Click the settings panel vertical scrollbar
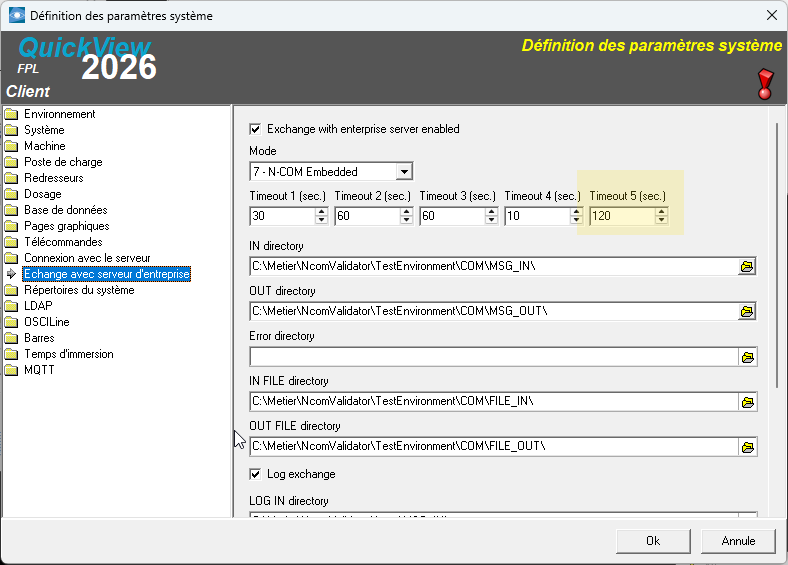 click(776, 255)
